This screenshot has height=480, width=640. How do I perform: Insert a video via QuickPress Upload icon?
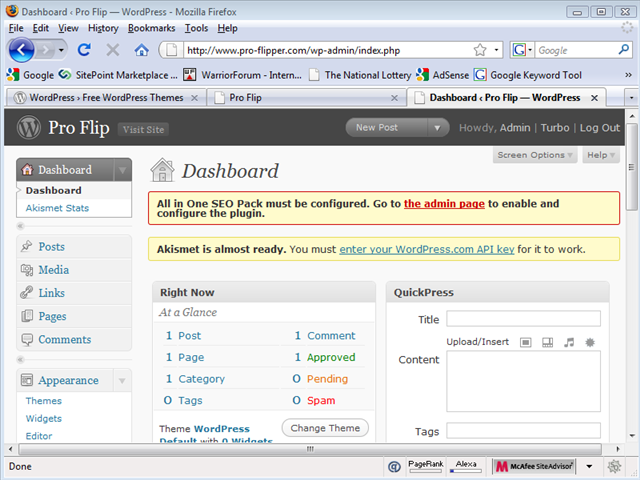coord(547,342)
